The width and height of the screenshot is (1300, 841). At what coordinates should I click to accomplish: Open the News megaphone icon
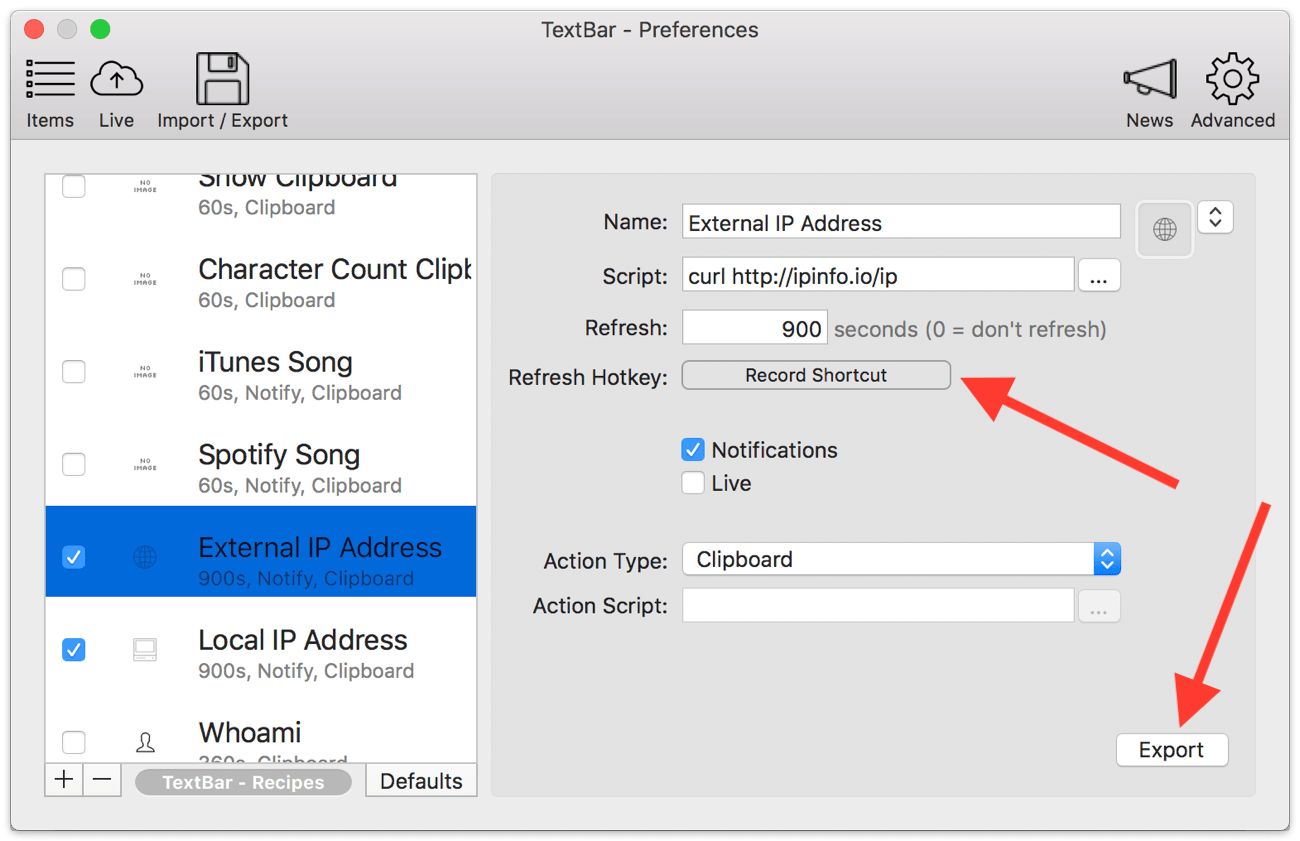1149,82
